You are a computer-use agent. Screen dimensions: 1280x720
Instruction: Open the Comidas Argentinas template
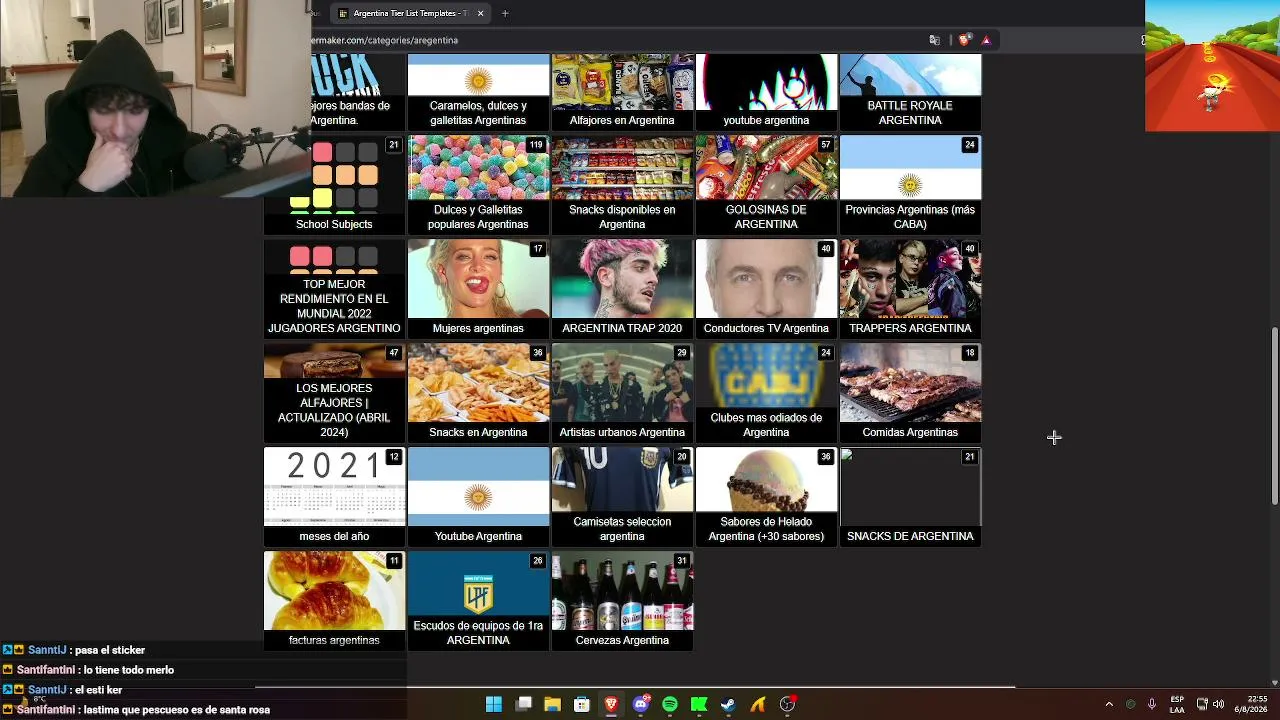(910, 392)
